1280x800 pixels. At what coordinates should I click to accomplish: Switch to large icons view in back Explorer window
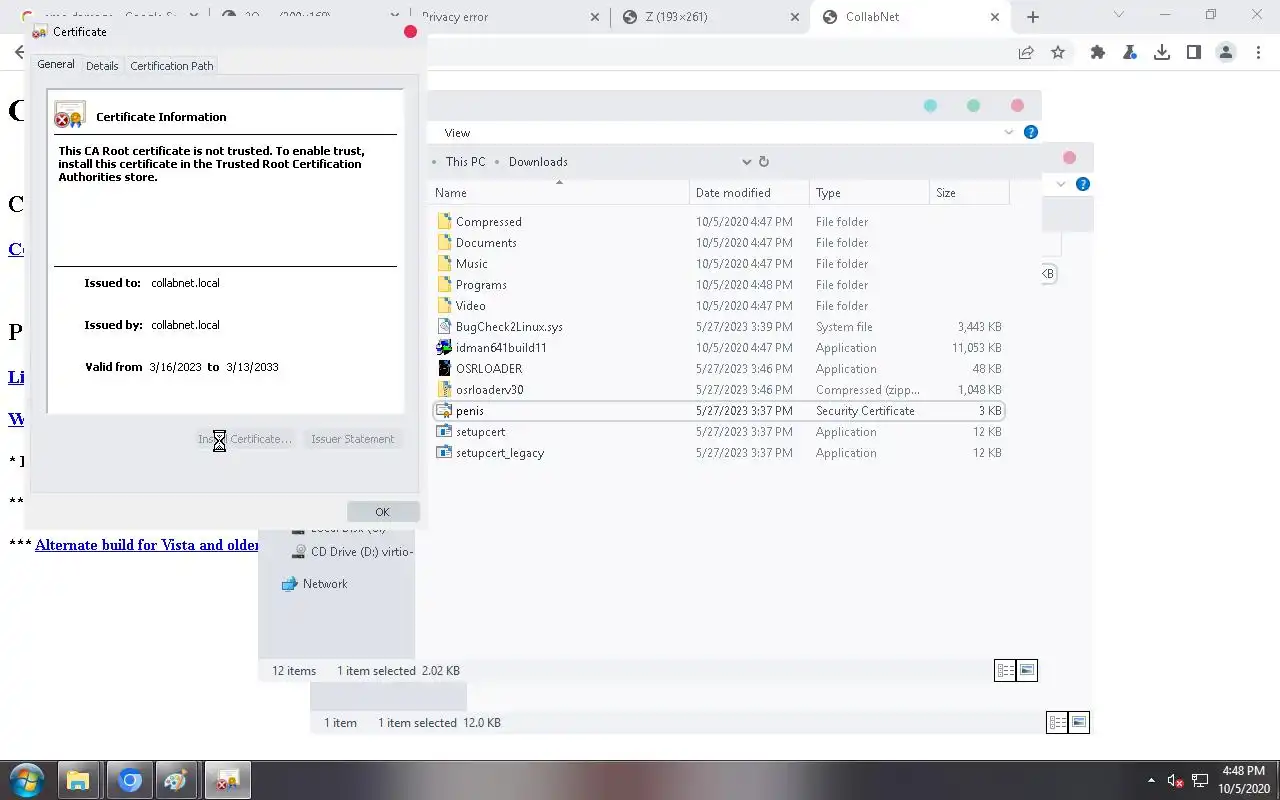[1079, 722]
